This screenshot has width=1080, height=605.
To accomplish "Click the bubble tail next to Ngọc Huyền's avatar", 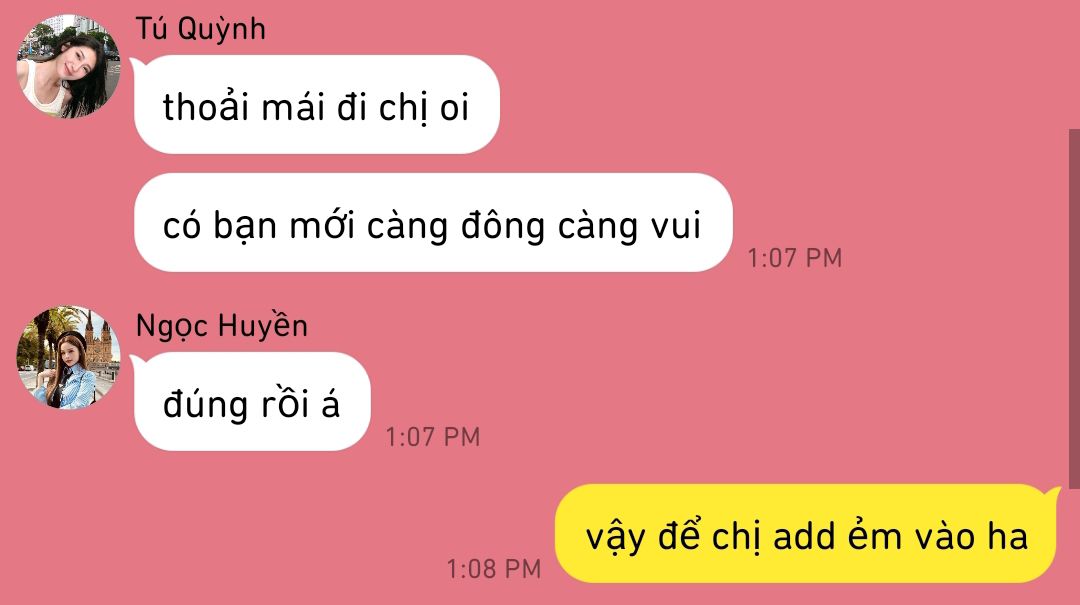I will click(x=137, y=360).
